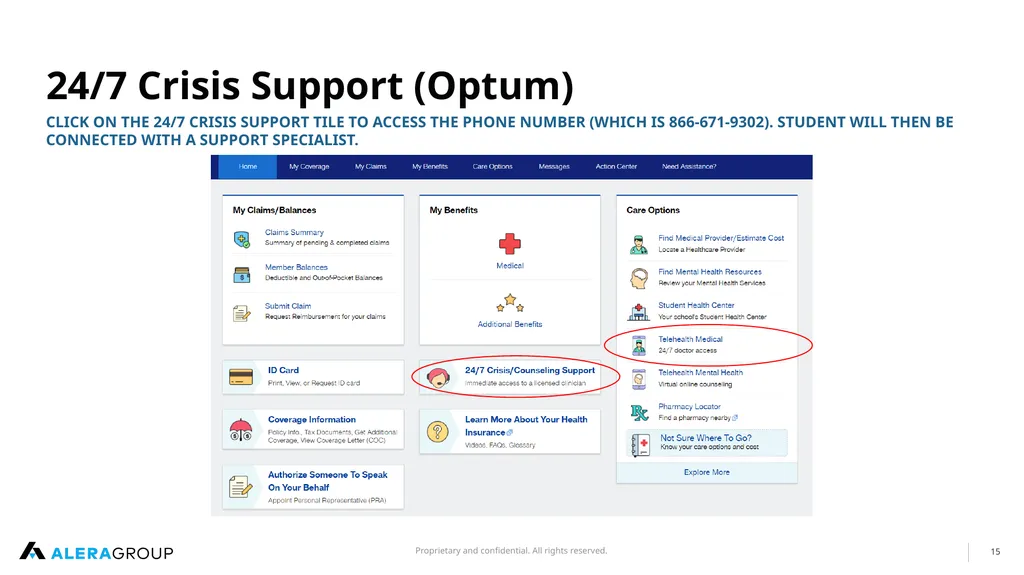The width and height of the screenshot is (1024, 575).
Task: Click the Explore More button
Action: coord(707,472)
